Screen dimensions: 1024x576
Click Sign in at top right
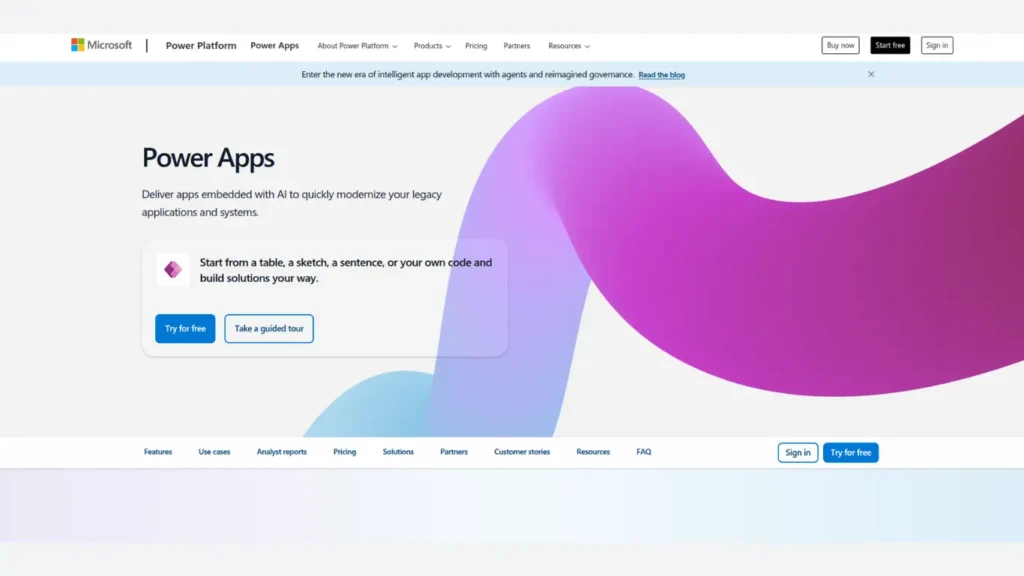(936, 45)
